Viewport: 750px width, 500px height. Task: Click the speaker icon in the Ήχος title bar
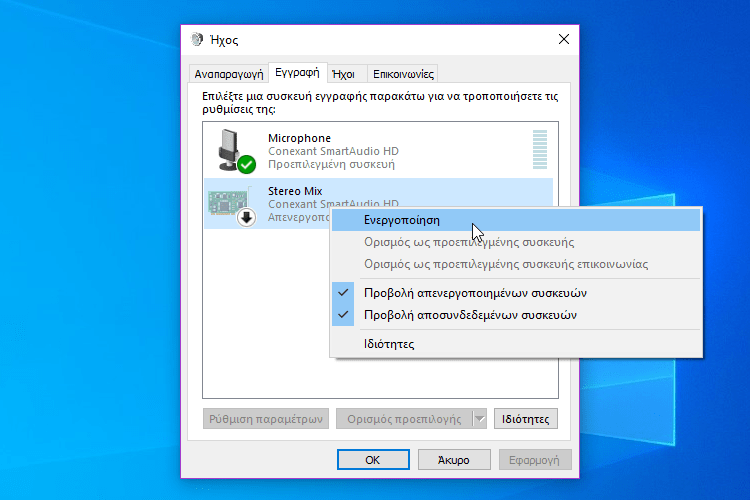197,39
